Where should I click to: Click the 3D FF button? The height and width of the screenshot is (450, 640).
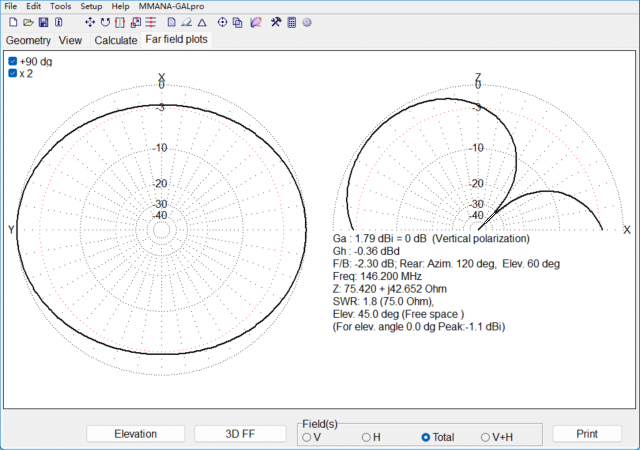pos(240,434)
